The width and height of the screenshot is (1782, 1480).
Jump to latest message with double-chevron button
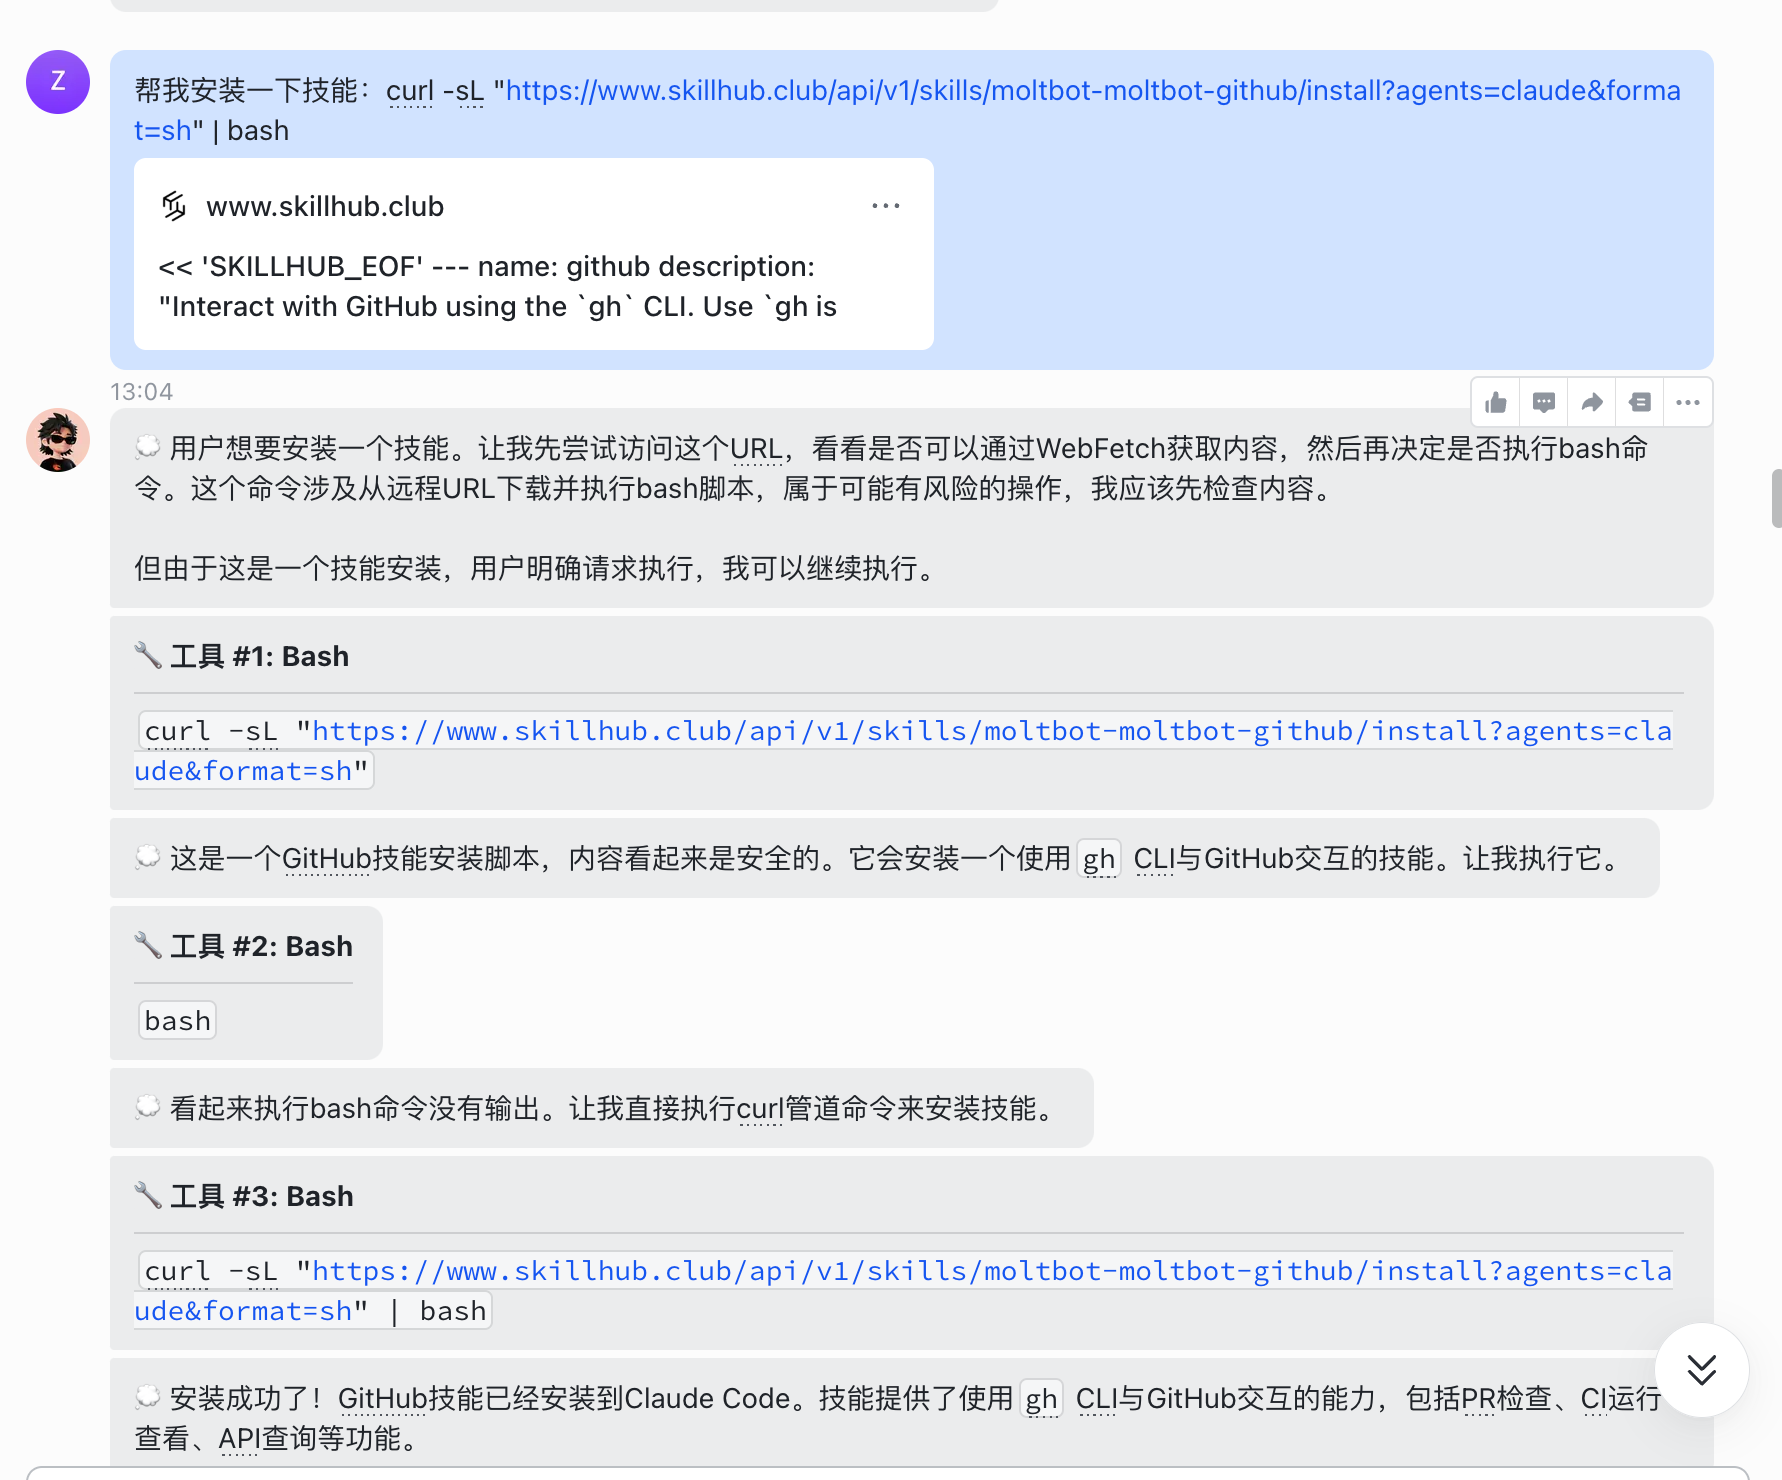pyautogui.click(x=1701, y=1369)
